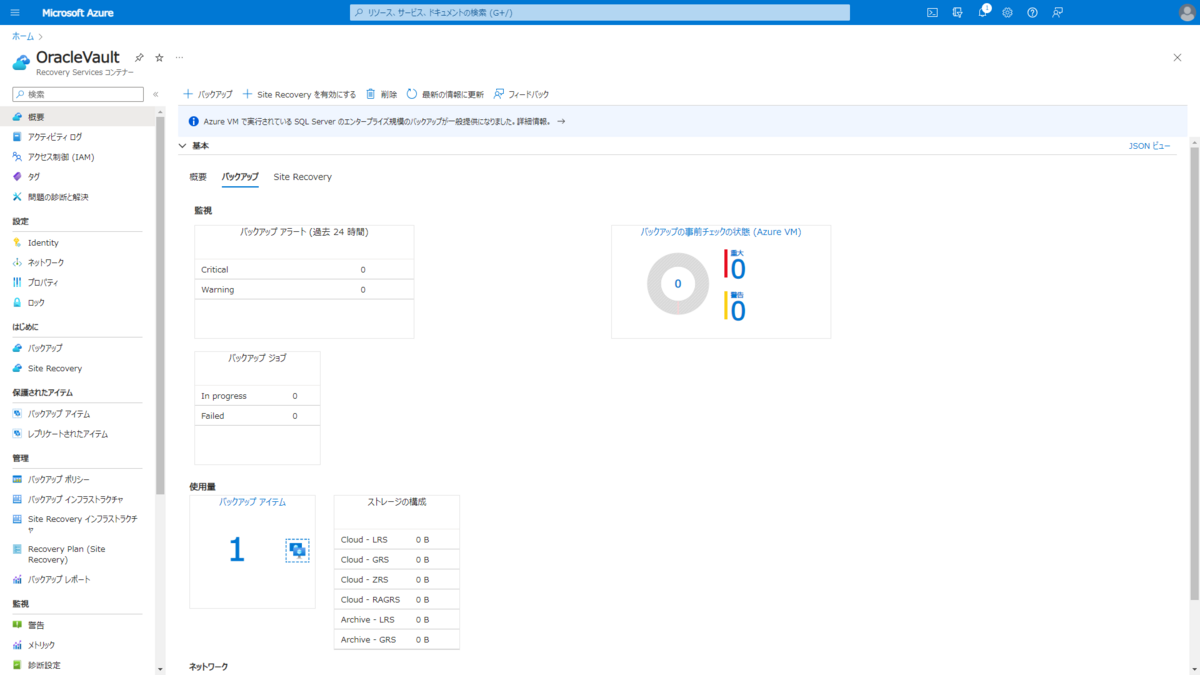Click the main content vertical scrollbar
Screen dimensions: 1200x675
(x=1194, y=376)
